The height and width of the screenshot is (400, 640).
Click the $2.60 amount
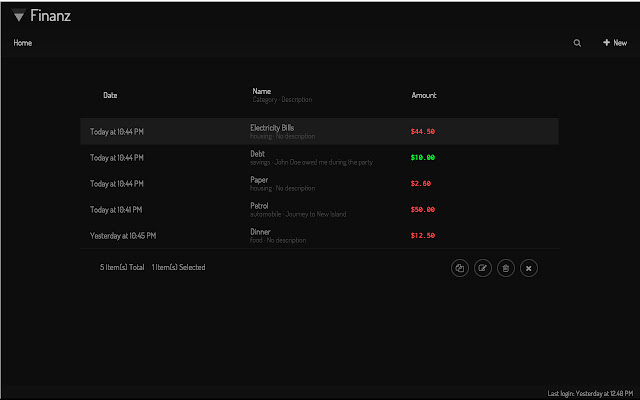[421, 184]
